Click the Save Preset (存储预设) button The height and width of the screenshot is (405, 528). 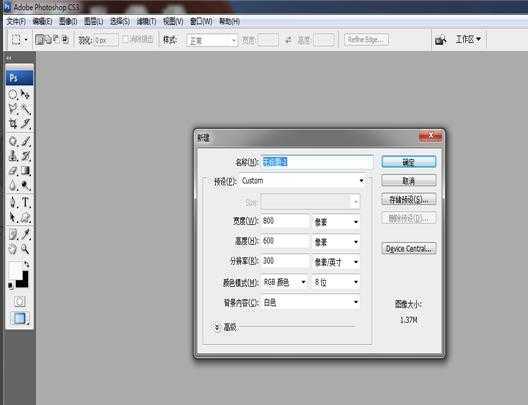[408, 200]
